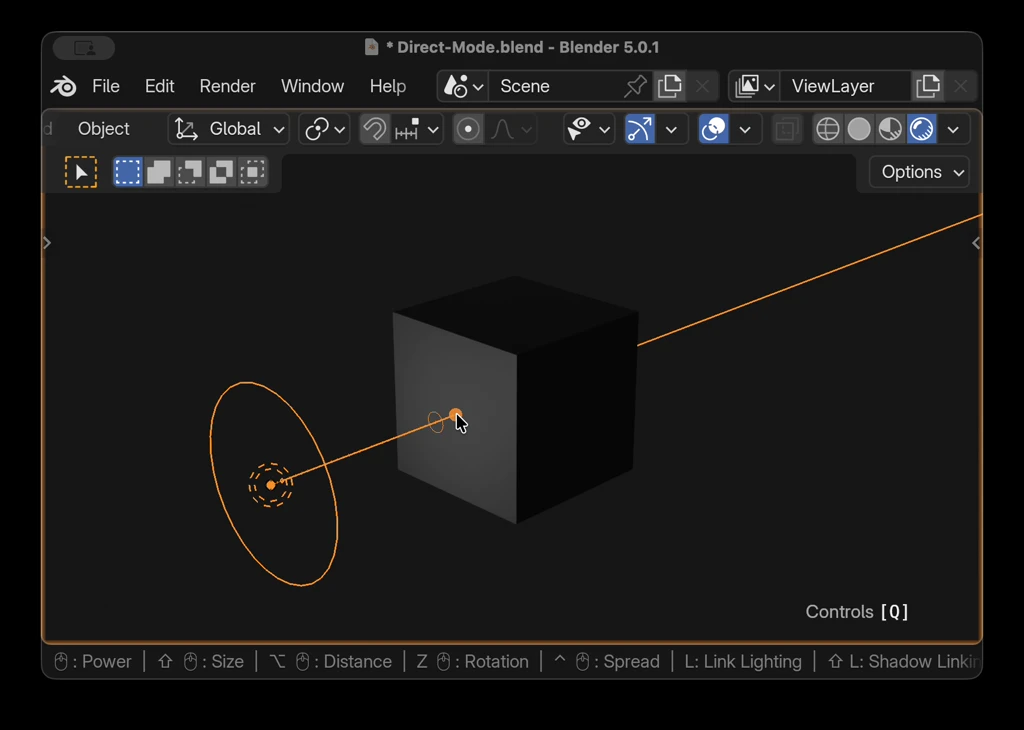Choose the Intersect selection mode icon

tap(252, 172)
